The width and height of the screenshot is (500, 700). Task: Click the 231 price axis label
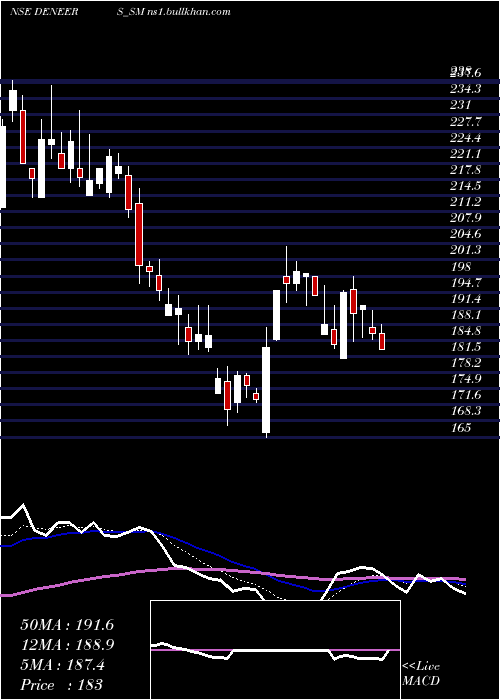point(461,105)
